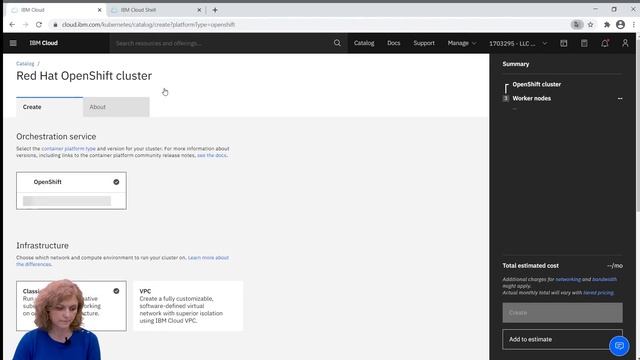Click the translate icon in address bar
The image size is (640, 360).
[x=576, y=24]
